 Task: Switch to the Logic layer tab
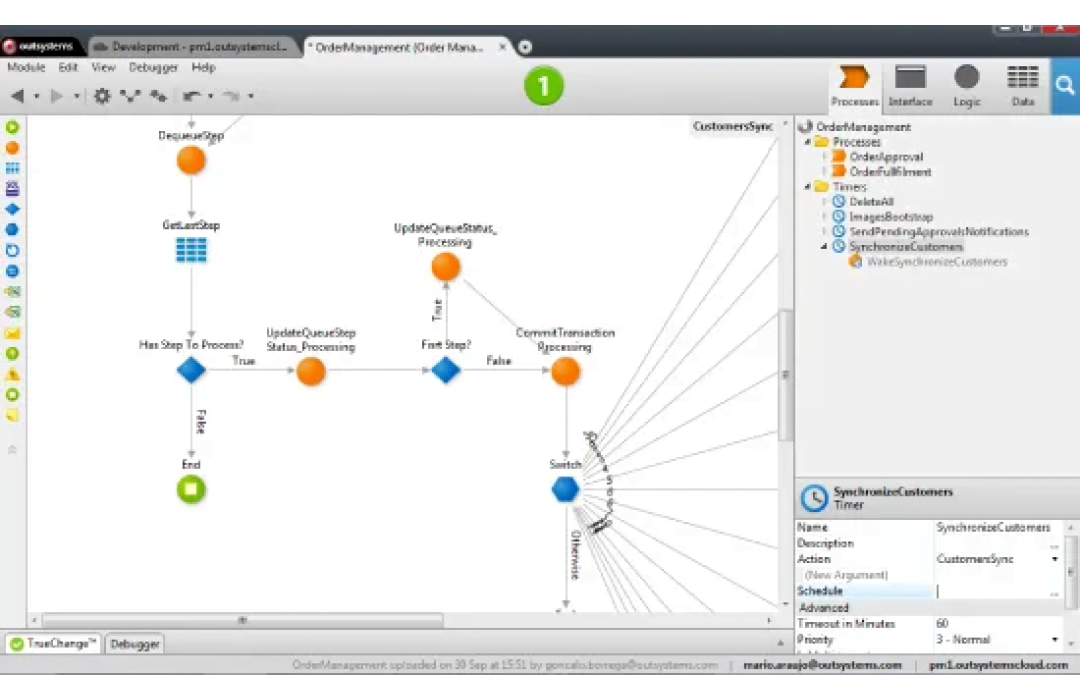(966, 86)
